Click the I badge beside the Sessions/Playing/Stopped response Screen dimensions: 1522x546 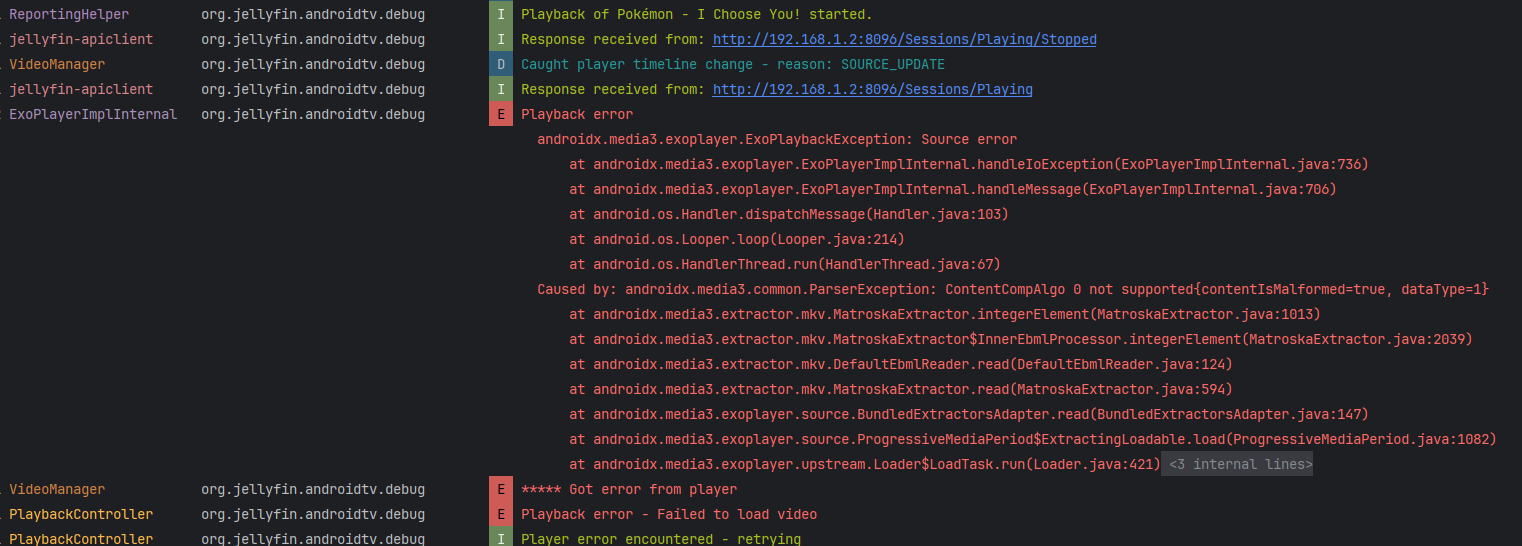501,40
